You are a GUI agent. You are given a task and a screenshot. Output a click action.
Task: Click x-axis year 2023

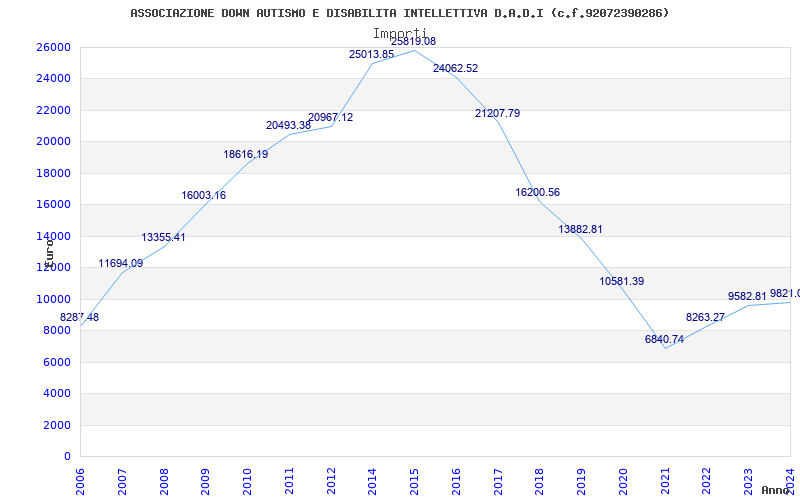(x=748, y=482)
